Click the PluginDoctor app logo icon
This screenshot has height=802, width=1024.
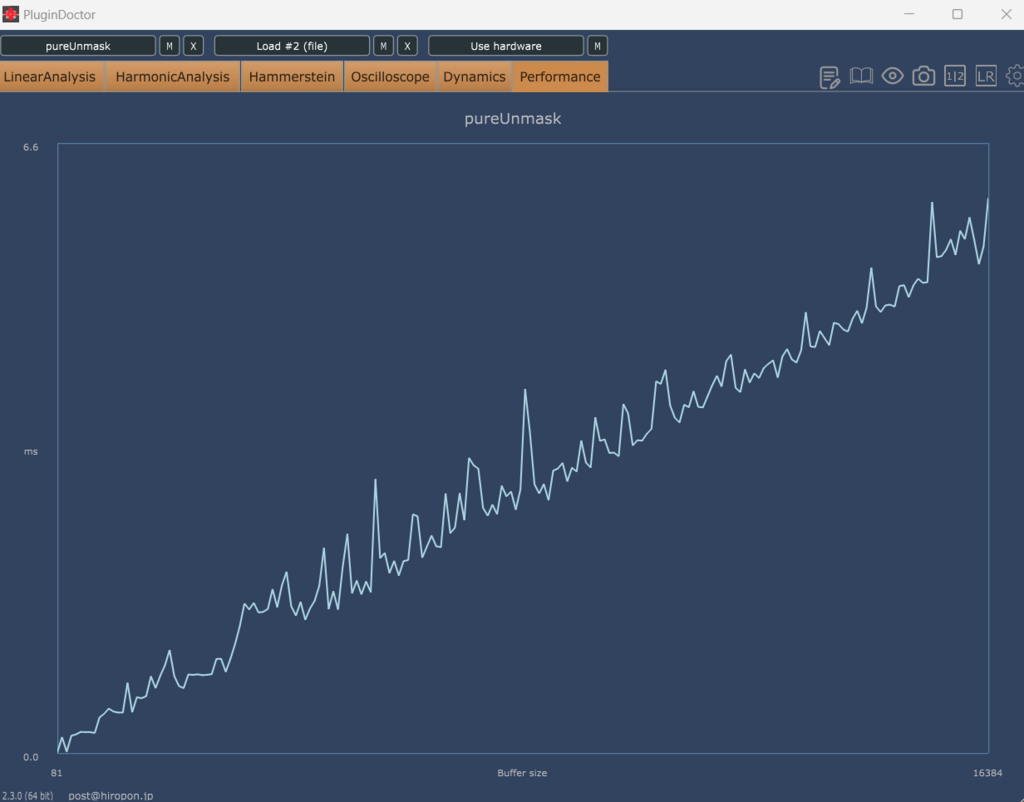point(10,14)
